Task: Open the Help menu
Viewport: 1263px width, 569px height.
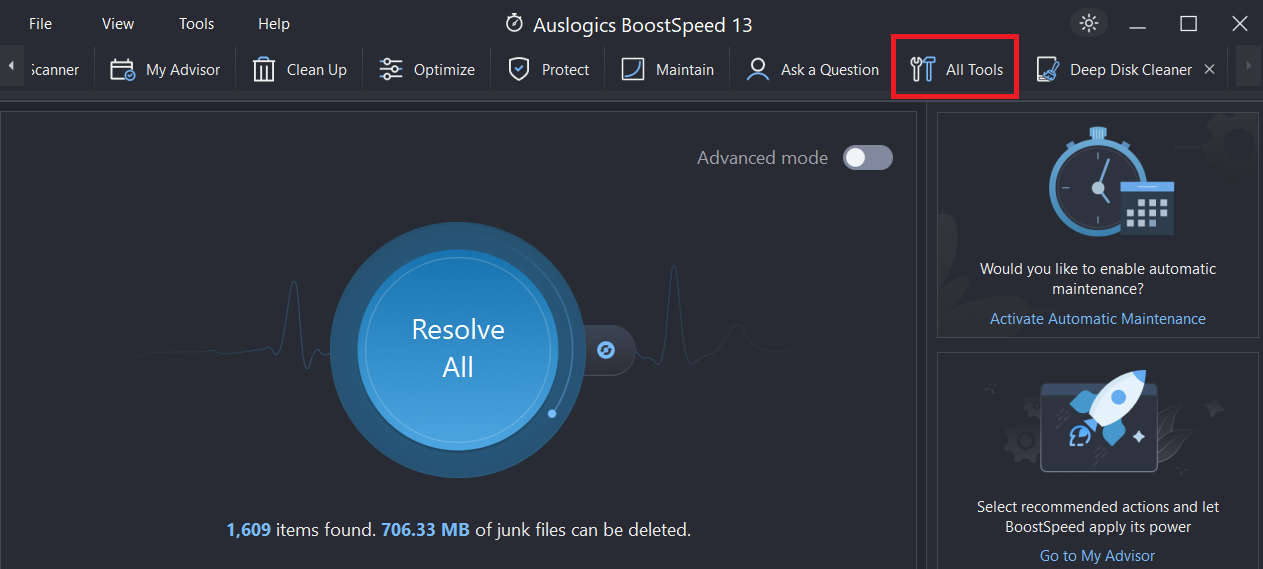Action: coord(274,24)
